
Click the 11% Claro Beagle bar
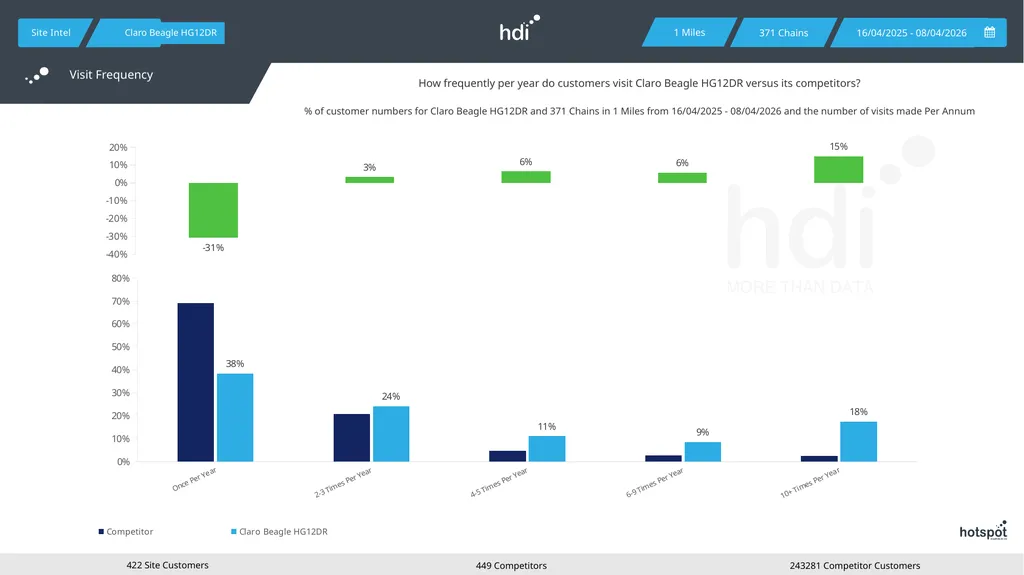(547, 449)
